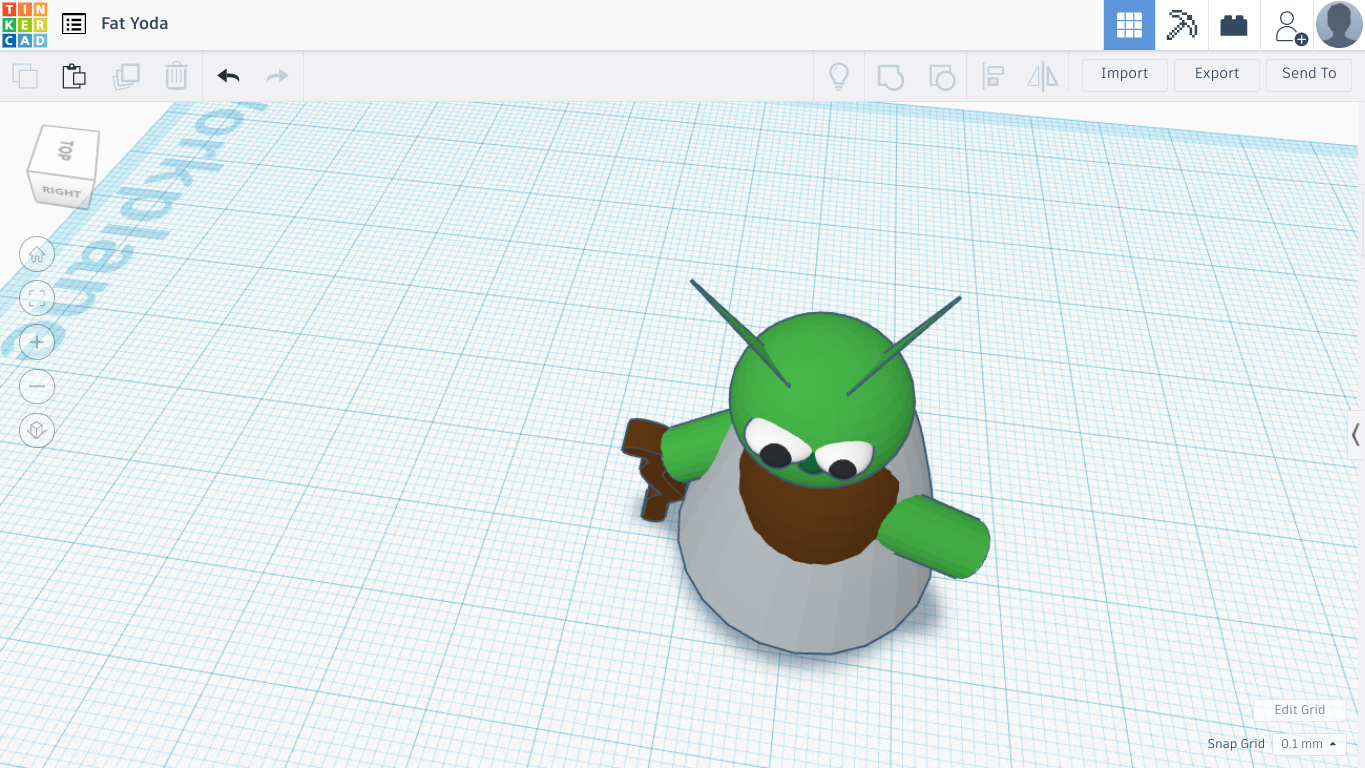Click the TOP face of view cube
This screenshot has width=1365, height=768.
(x=66, y=150)
